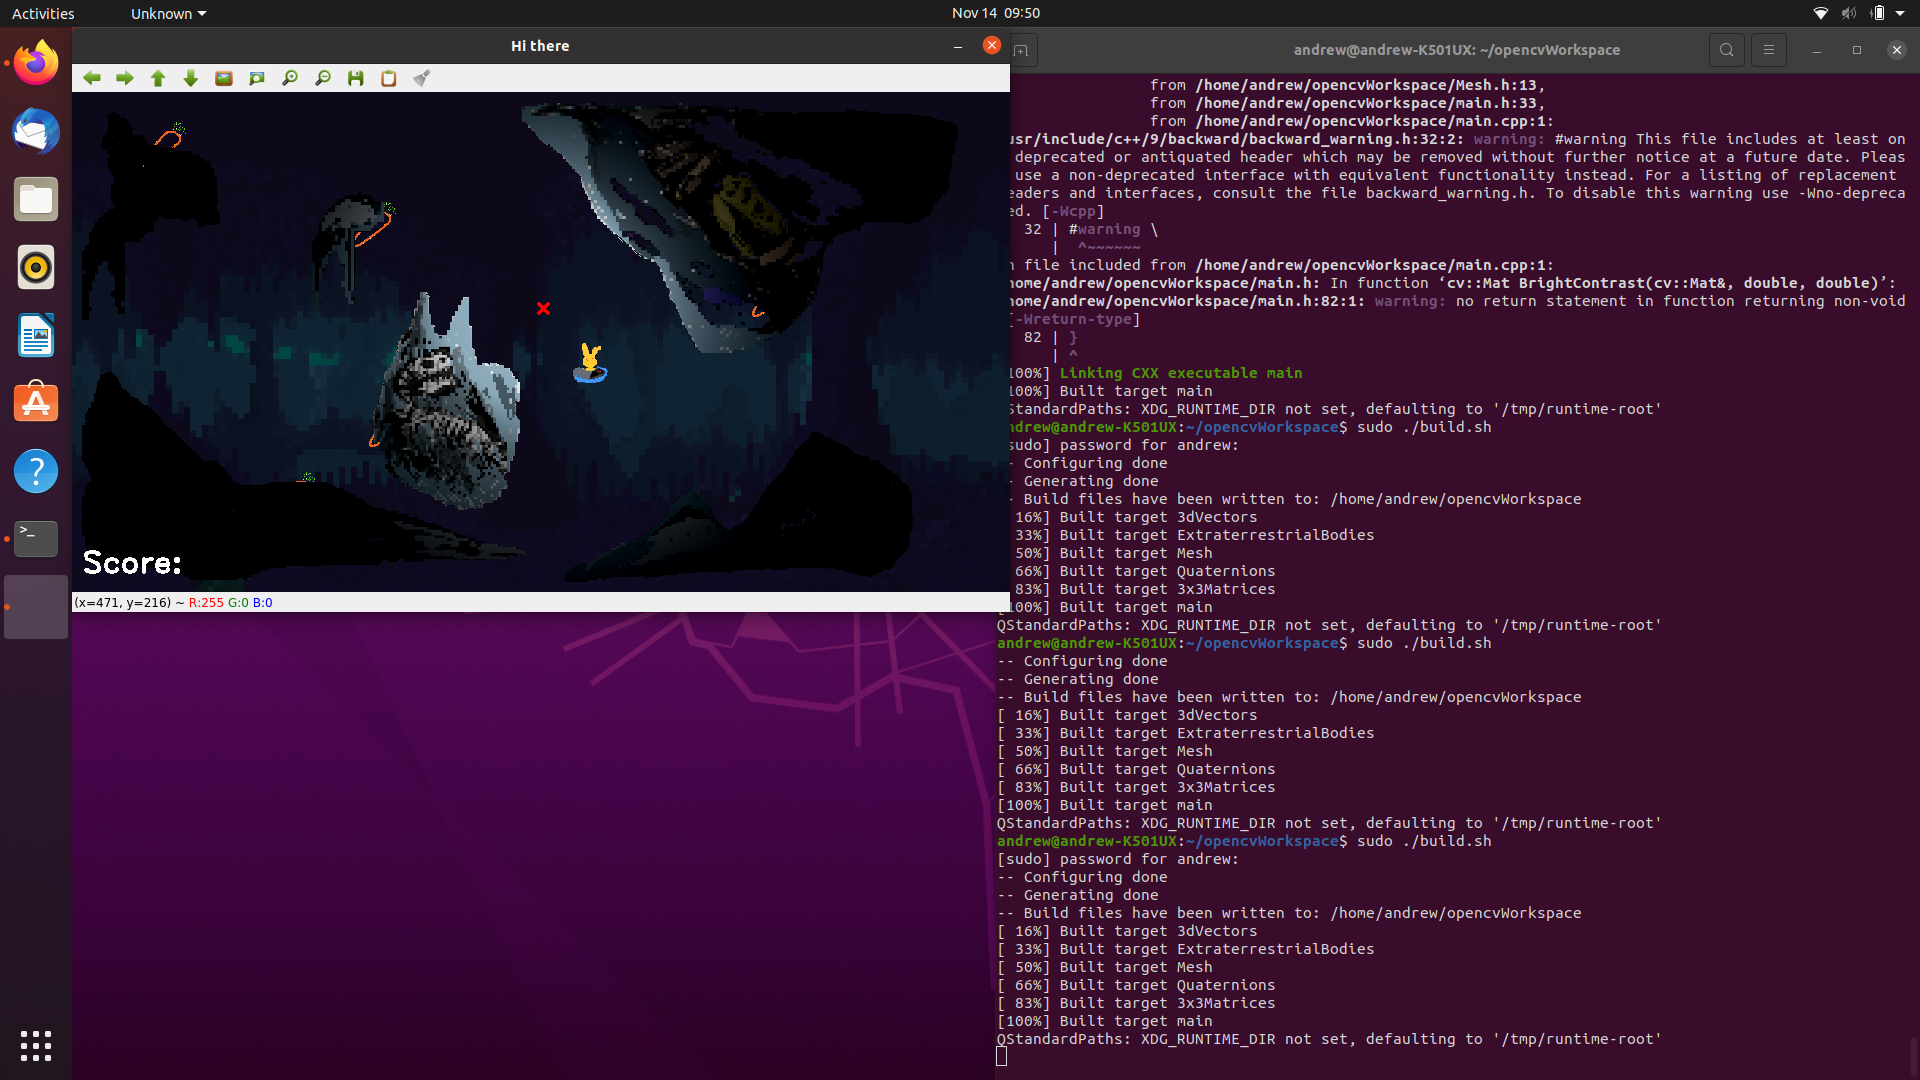Open the clock and calendar menu

(x=995, y=13)
